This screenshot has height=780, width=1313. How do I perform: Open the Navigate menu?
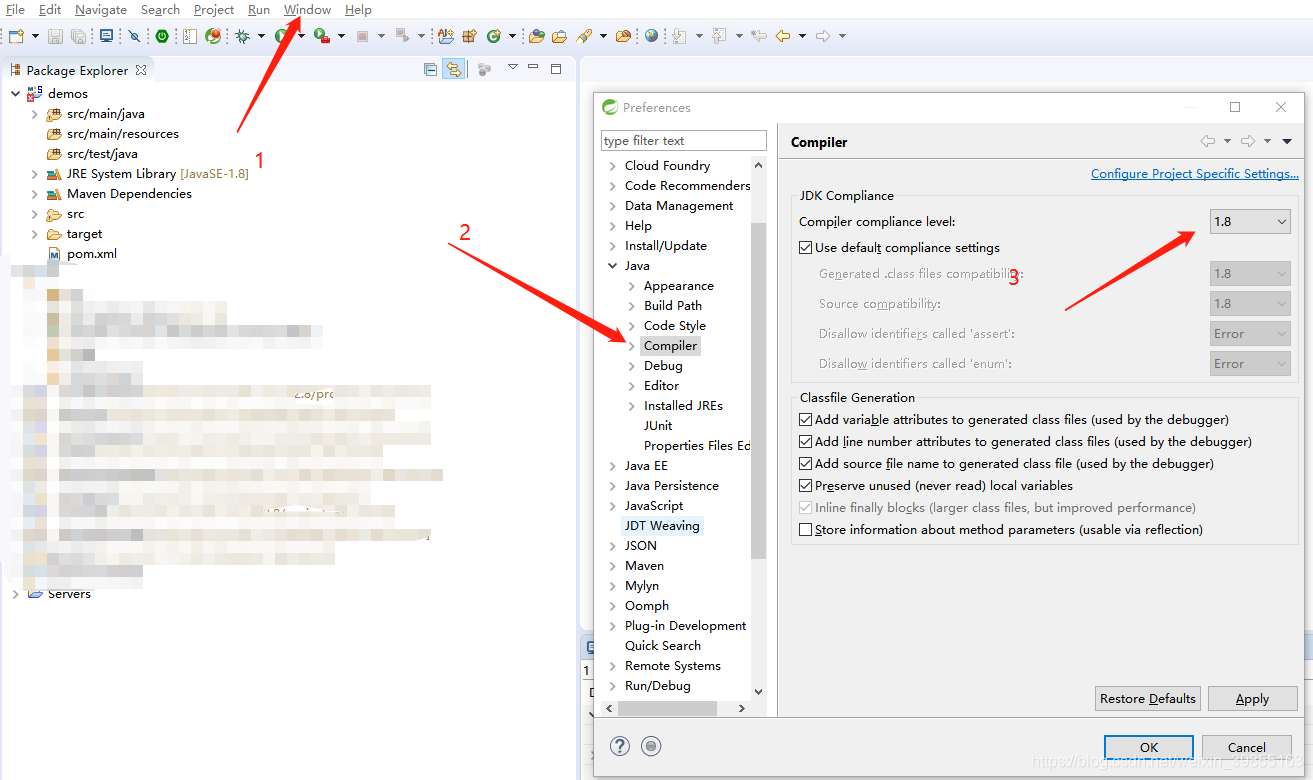(101, 9)
